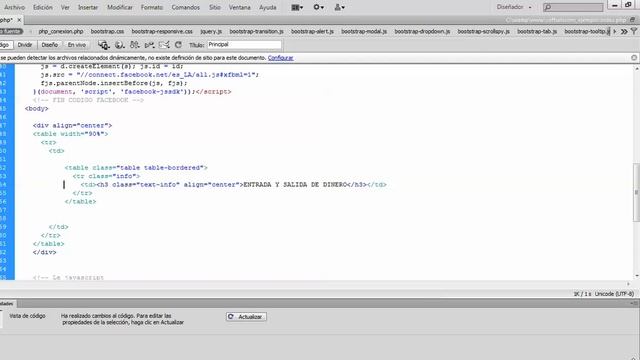Click the div align="center" code line
Viewport: 640px width, 360px height.
(x=72, y=125)
